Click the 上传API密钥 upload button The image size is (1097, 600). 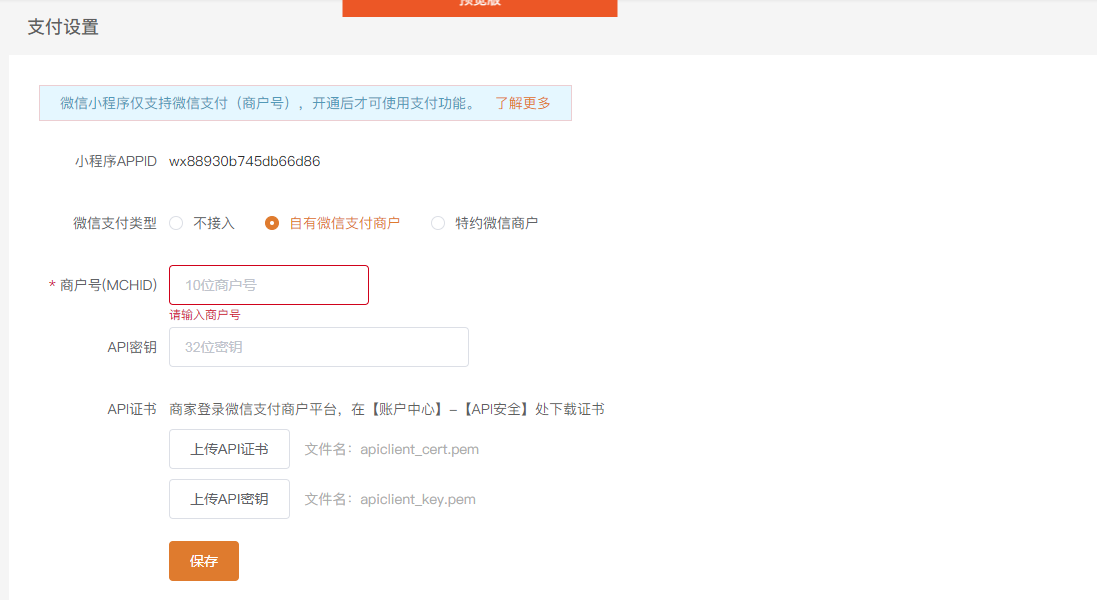[229, 499]
